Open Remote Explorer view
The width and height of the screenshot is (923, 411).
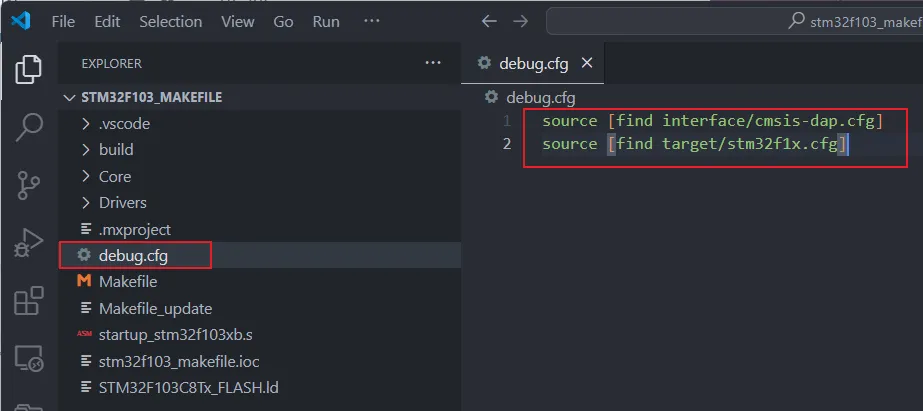click(29, 358)
